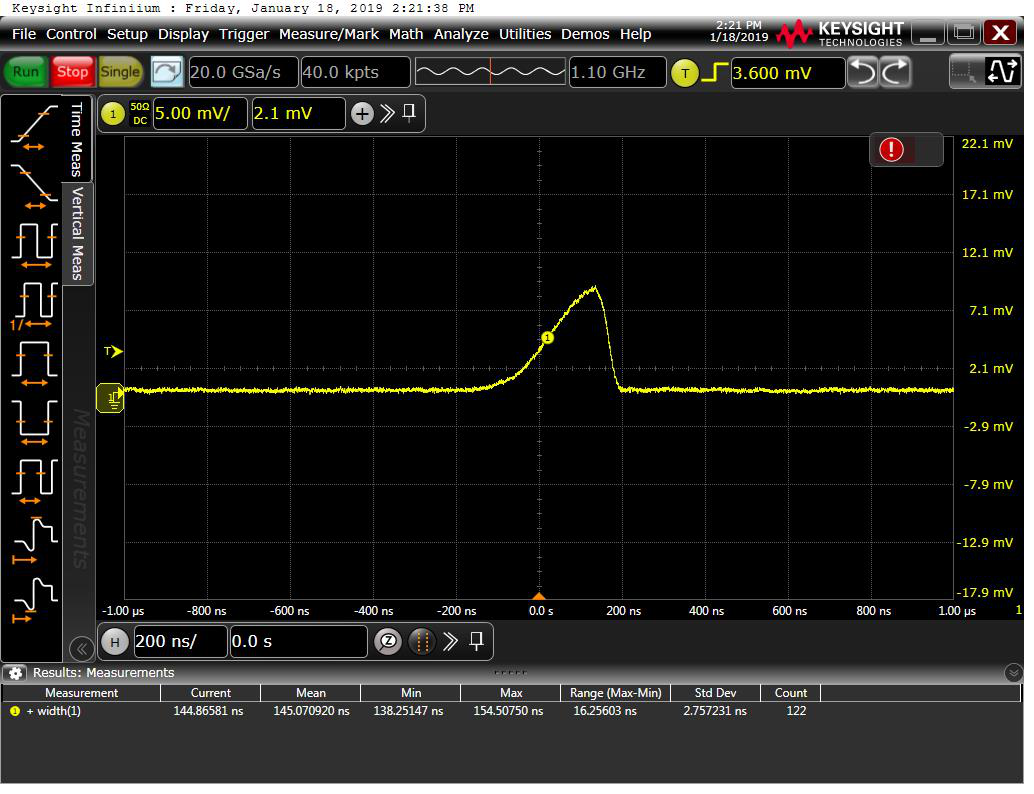Pin the horizontal settings toolbar
The image size is (1034, 794).
click(x=476, y=641)
